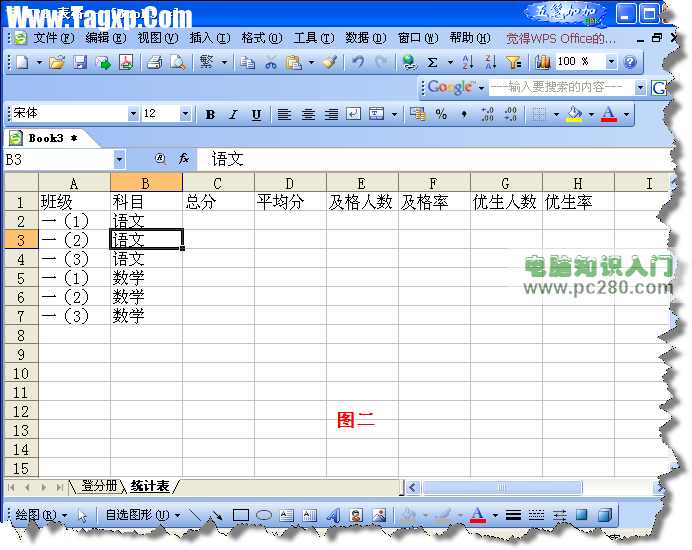Screen dimensions: 692x550
Task: Open file using folder icon
Action: [57, 62]
